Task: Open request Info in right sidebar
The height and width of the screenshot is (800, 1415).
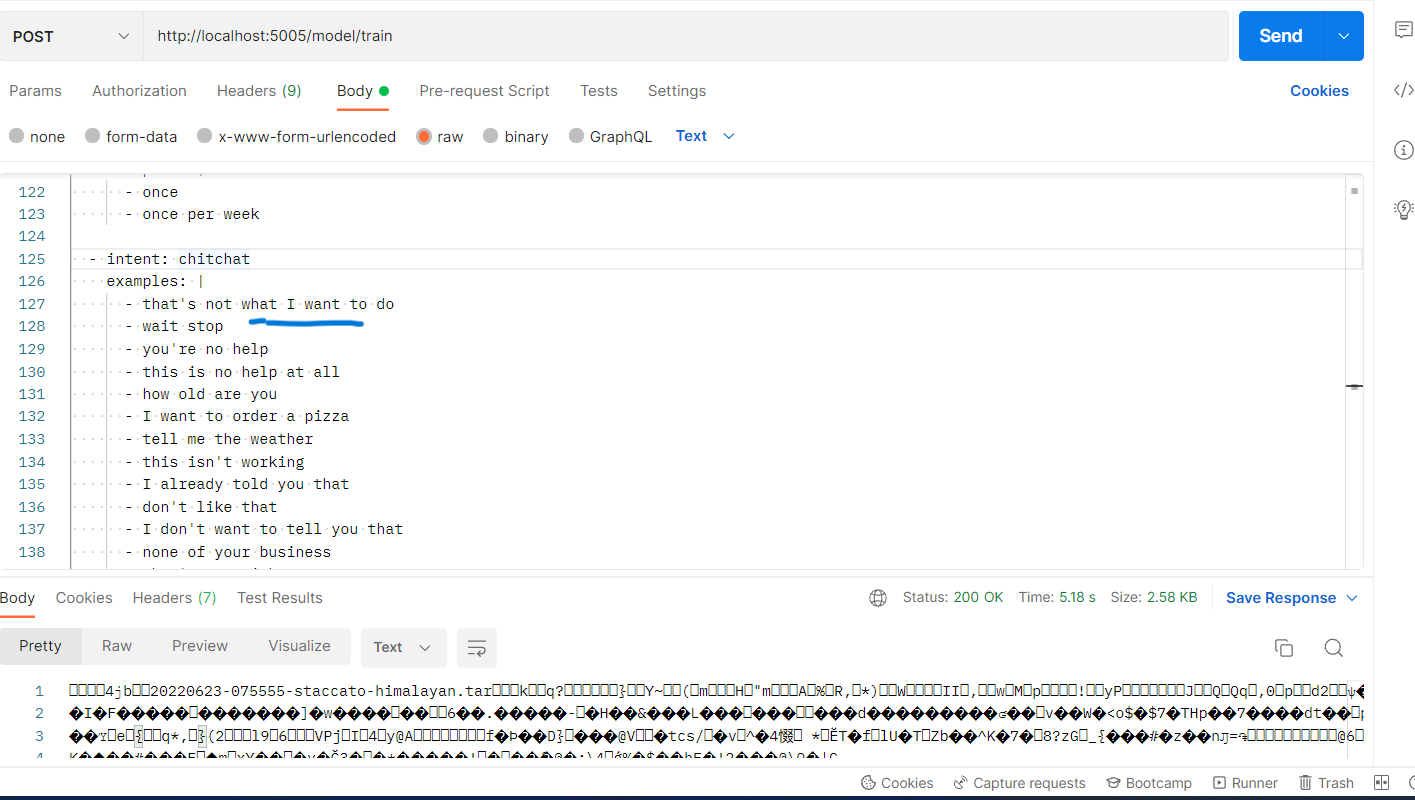Action: click(1403, 150)
